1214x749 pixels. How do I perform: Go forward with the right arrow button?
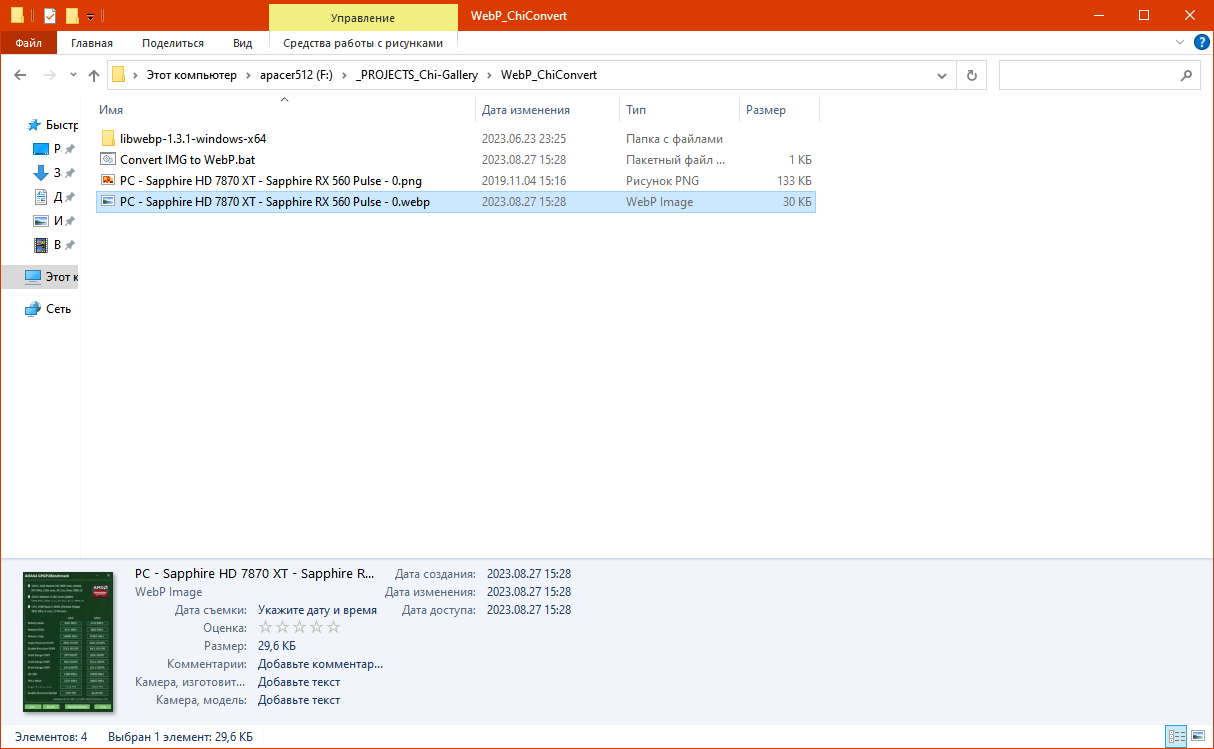[x=49, y=75]
